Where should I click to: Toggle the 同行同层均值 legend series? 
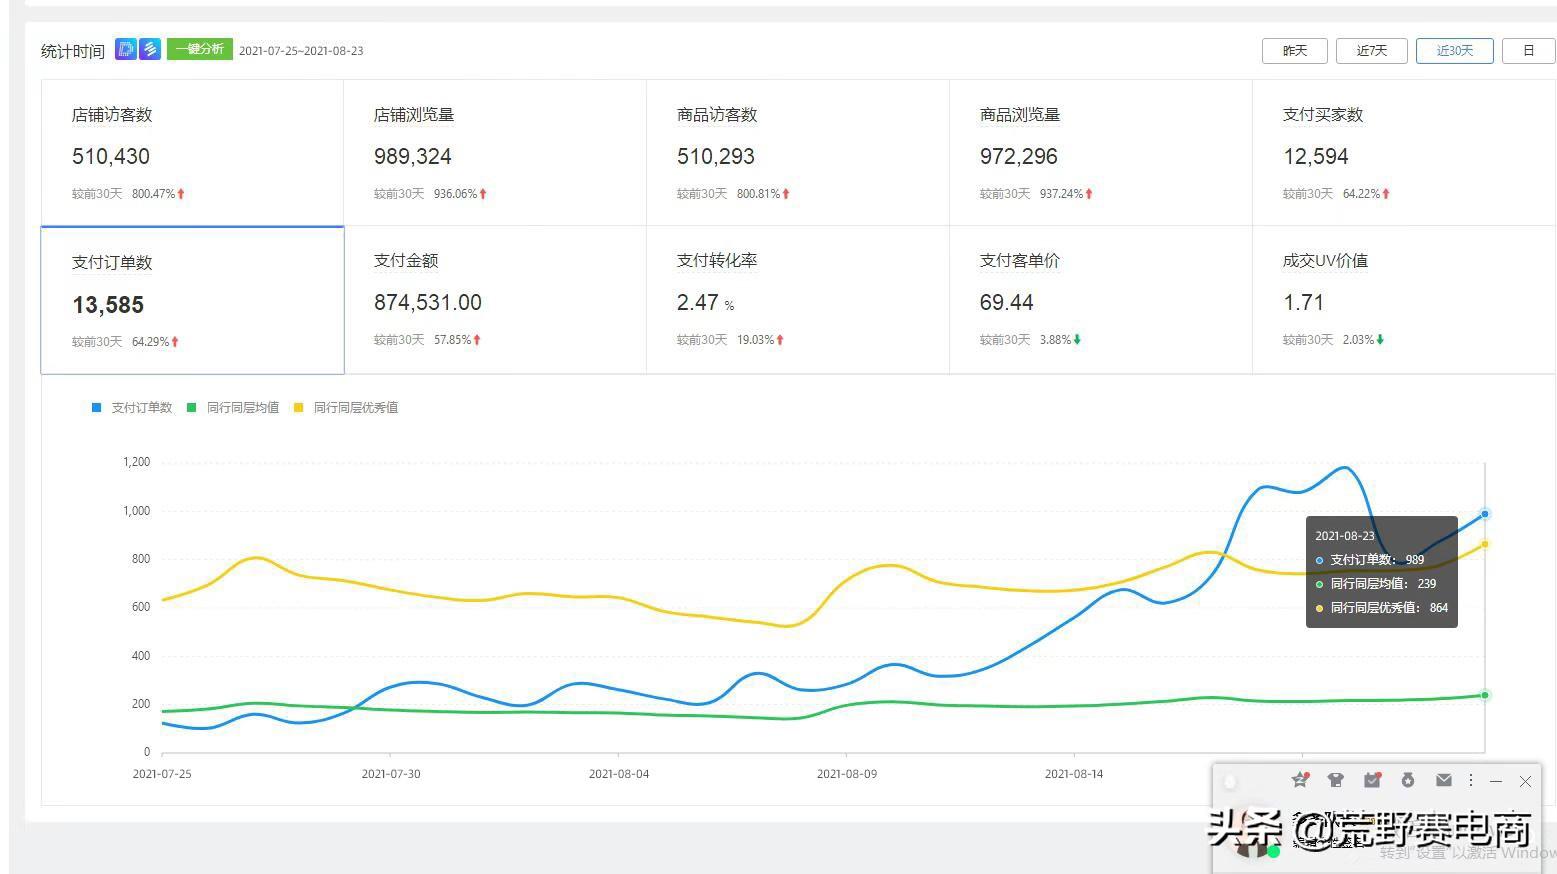click(233, 408)
